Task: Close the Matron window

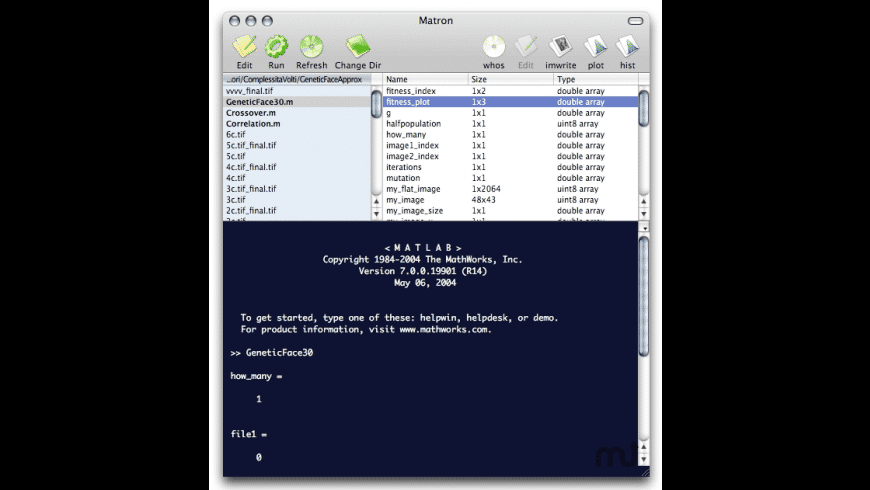Action: pos(235,21)
